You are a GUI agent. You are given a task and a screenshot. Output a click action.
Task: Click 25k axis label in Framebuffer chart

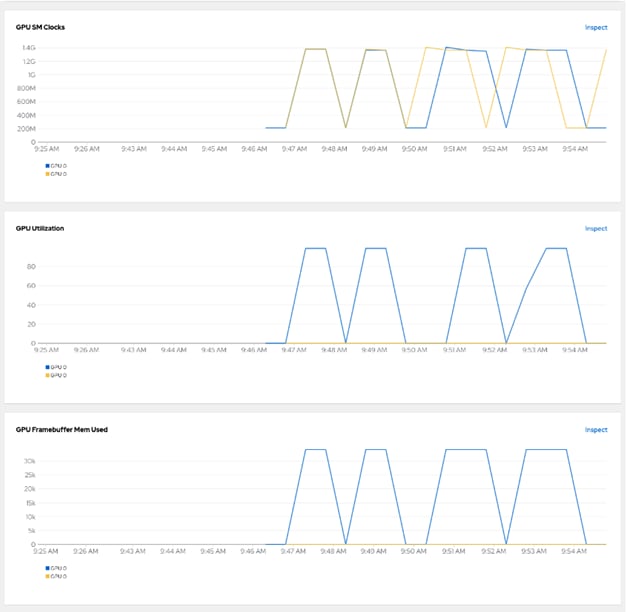(30, 475)
